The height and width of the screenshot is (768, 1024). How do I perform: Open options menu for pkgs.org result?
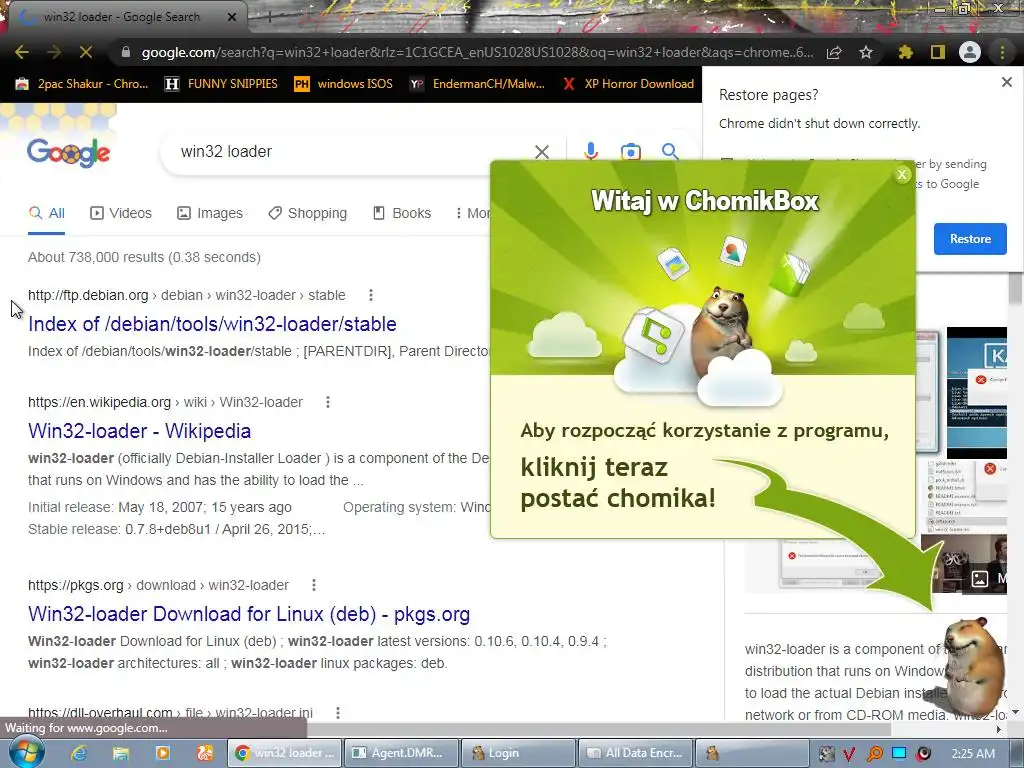313,585
